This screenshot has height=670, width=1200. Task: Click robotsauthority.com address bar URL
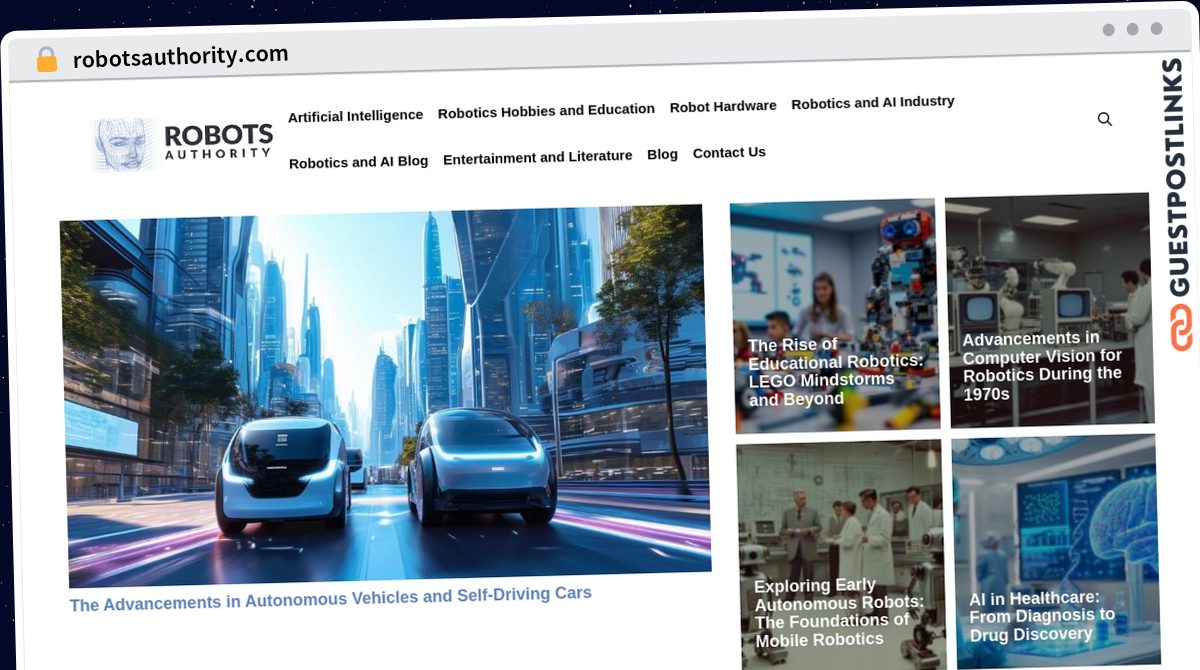pos(180,56)
